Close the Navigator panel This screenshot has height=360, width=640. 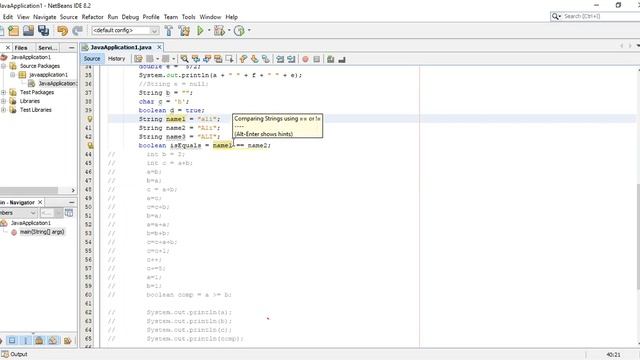pyautogui.click(x=40, y=202)
